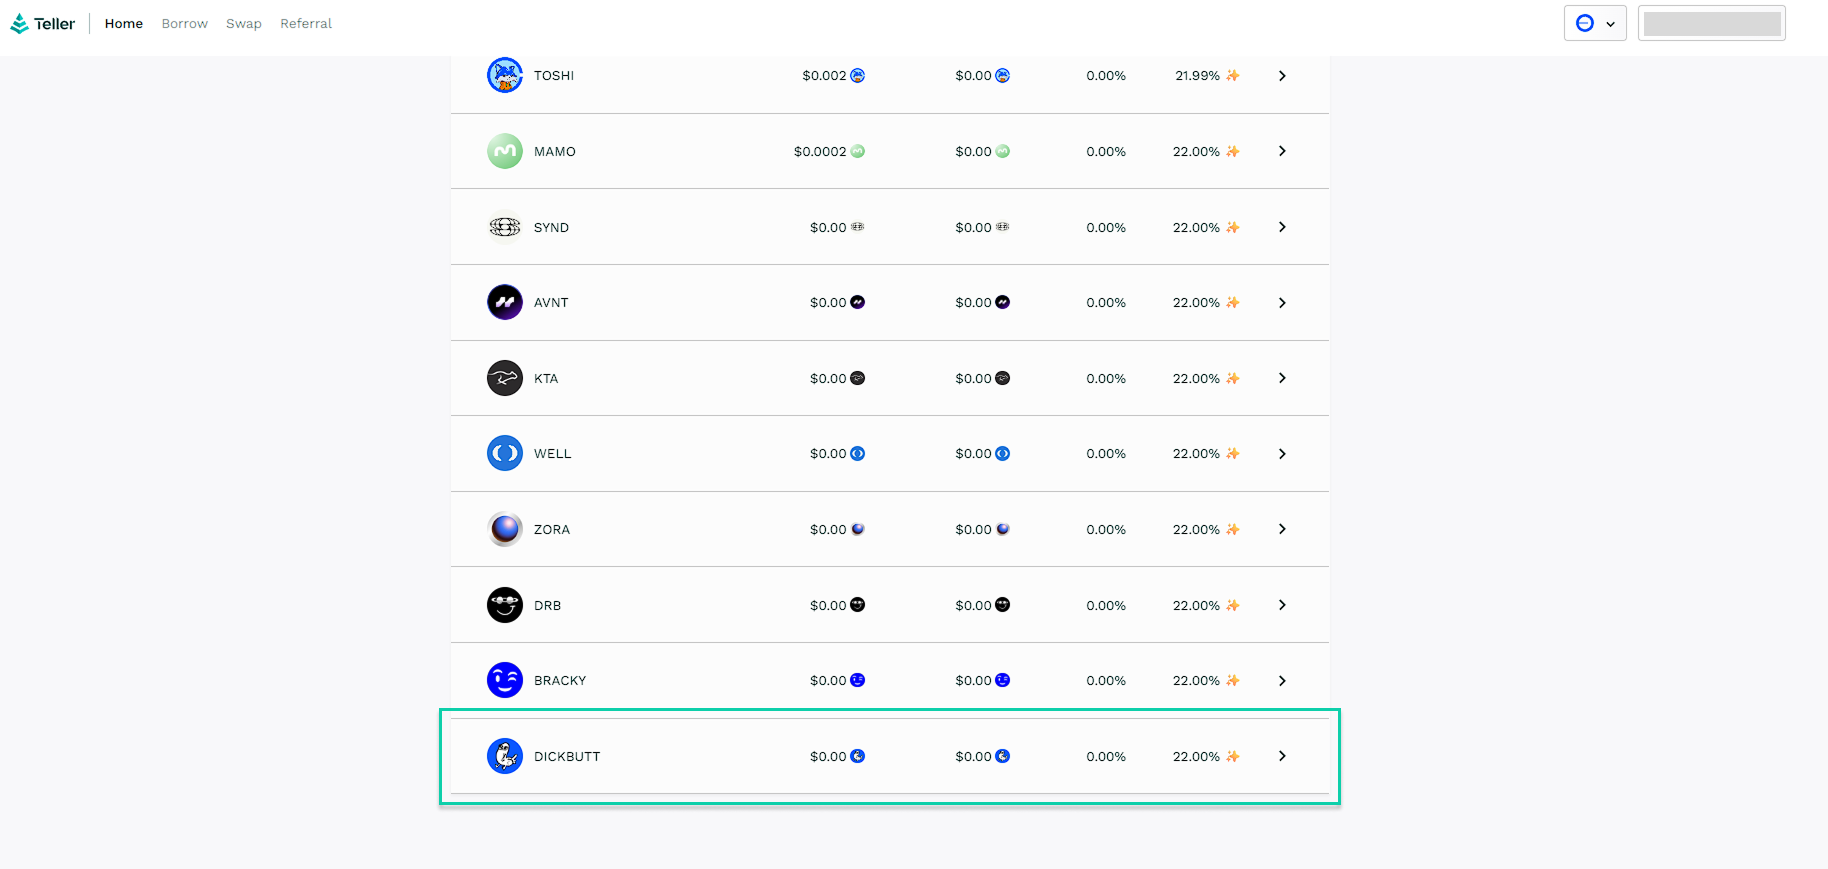Click the WELL token icon
Screen dimensions: 1828x869
[x=505, y=454]
